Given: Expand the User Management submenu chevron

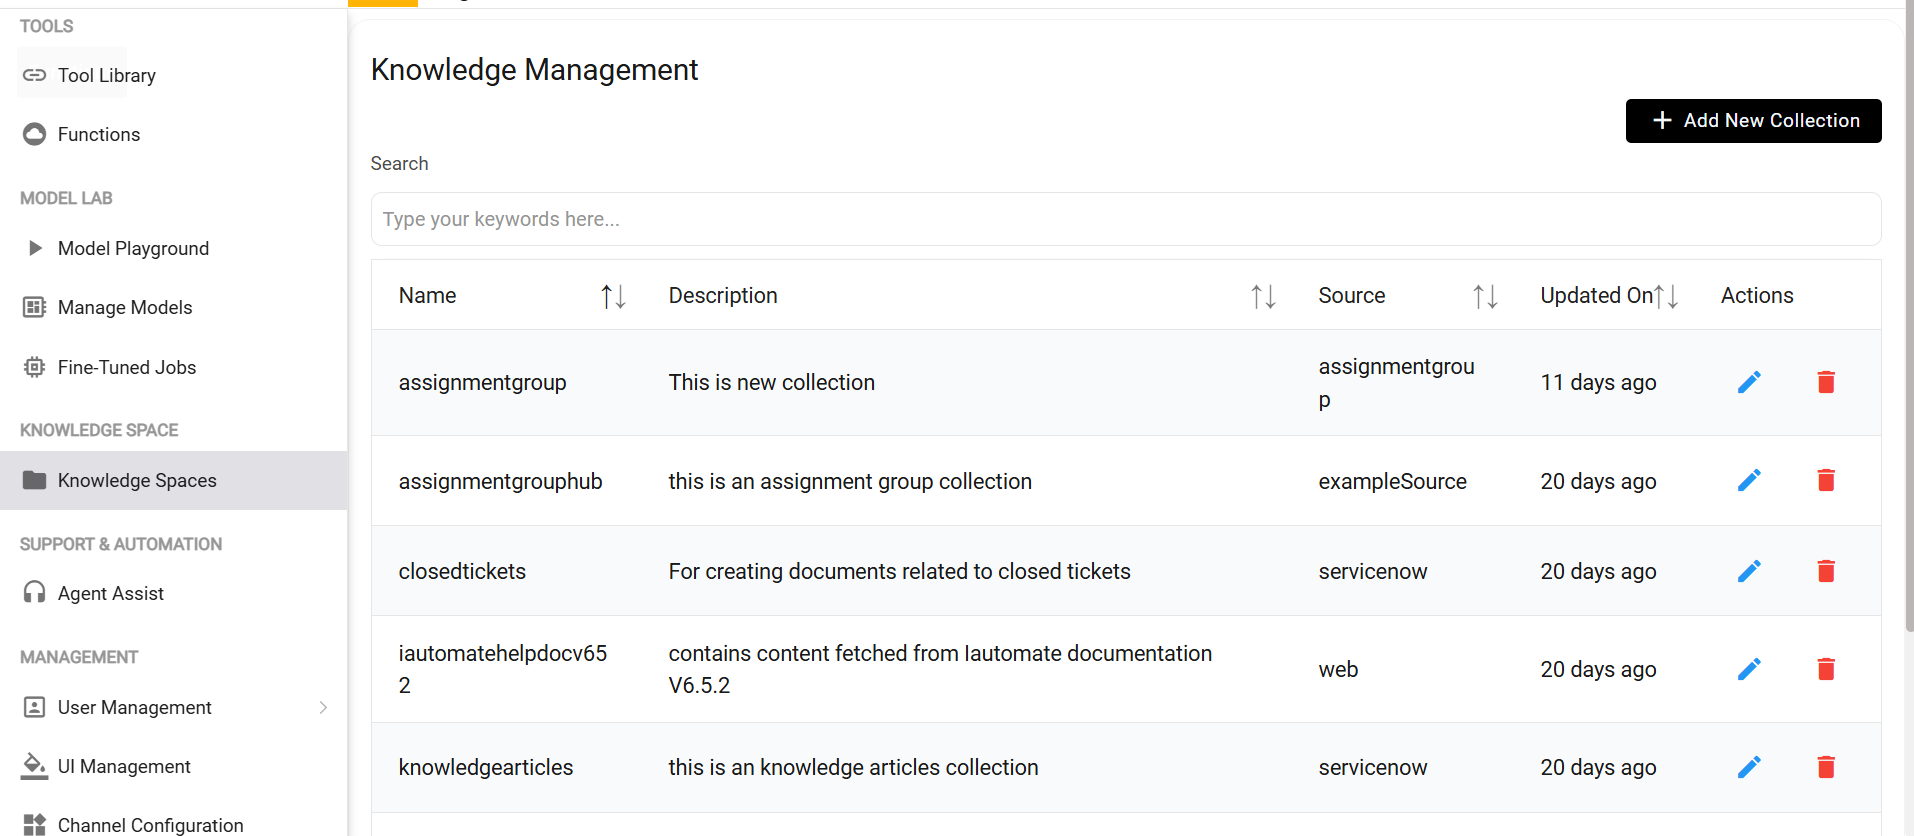Looking at the screenshot, I should coord(323,708).
